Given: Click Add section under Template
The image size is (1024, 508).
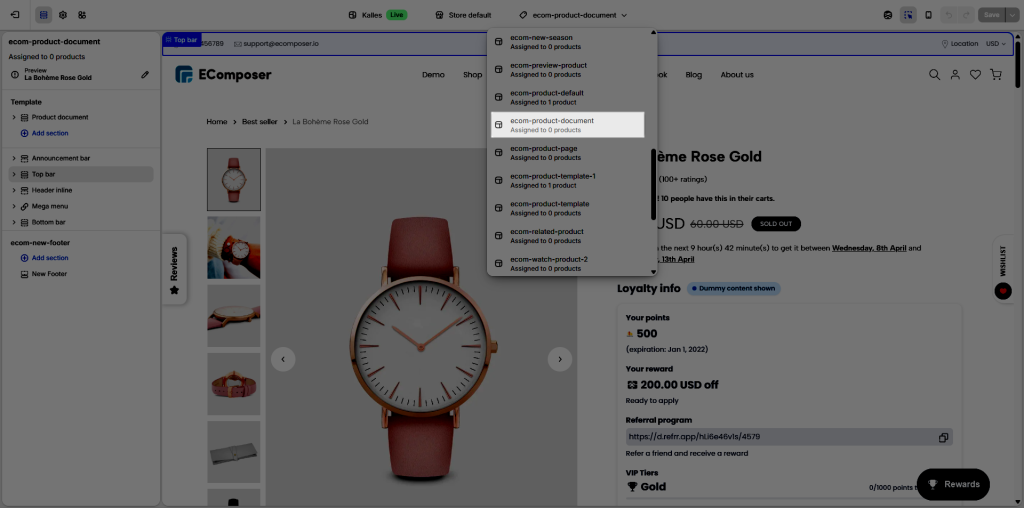Looking at the screenshot, I should (49, 133).
